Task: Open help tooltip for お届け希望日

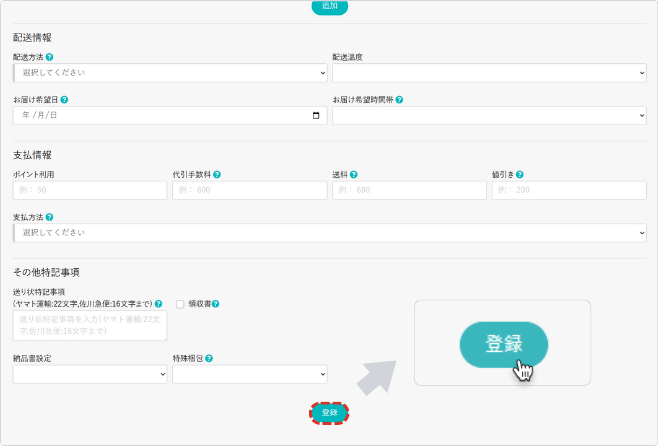Action: point(64,100)
